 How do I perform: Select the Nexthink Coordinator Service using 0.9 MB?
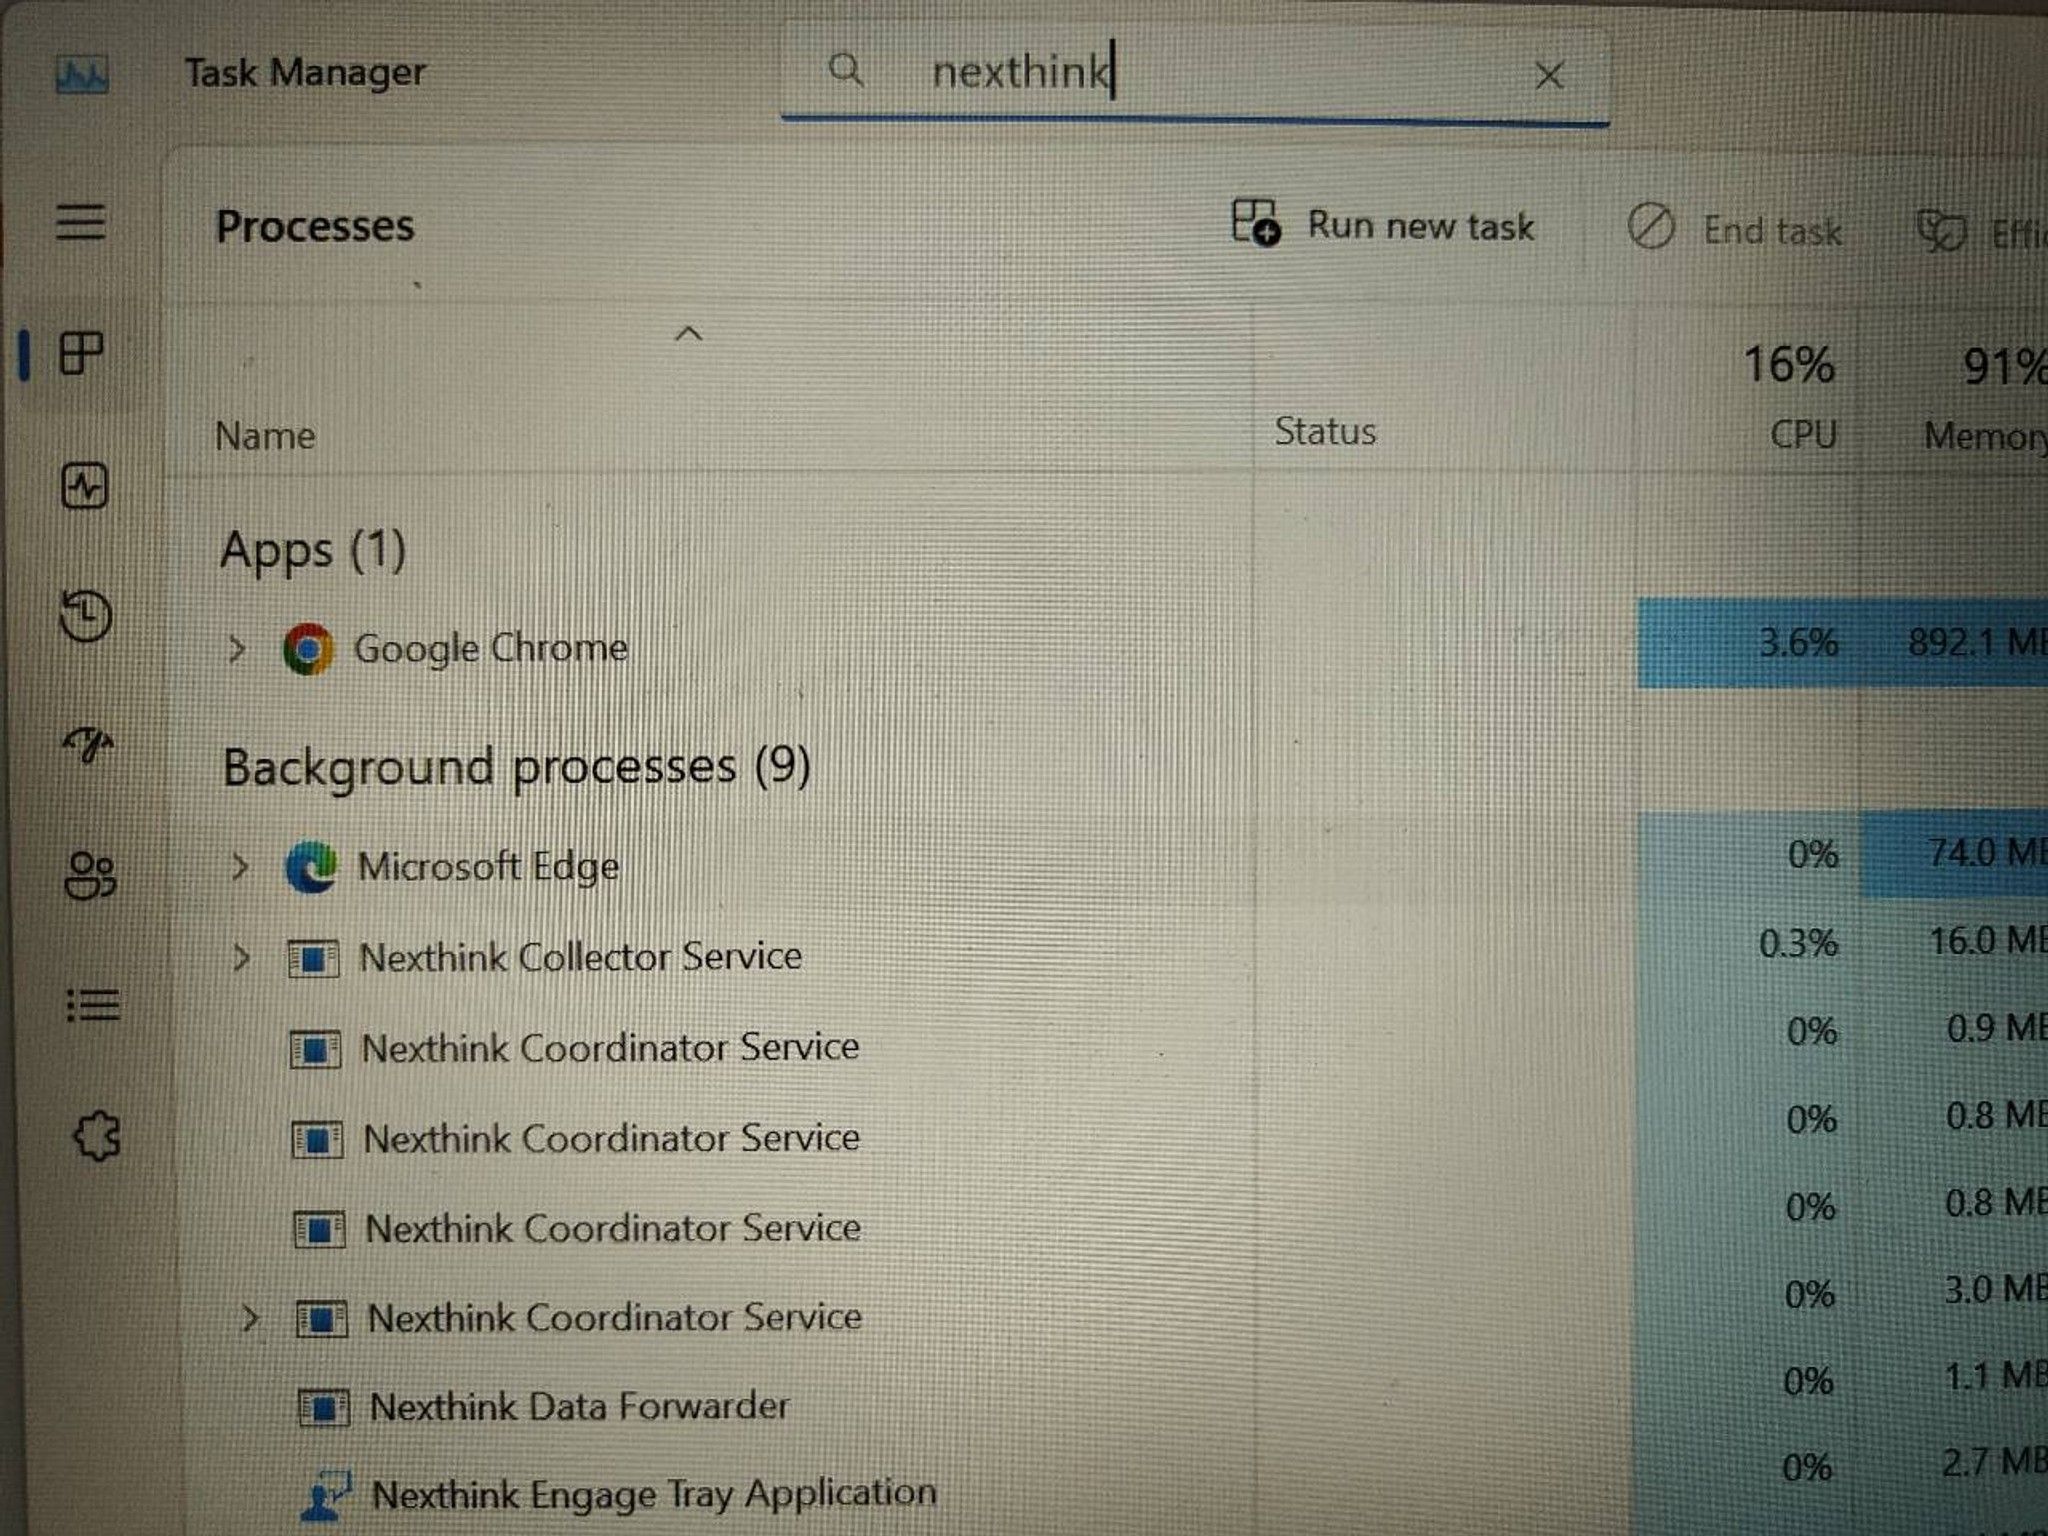pyautogui.click(x=1110, y=1042)
